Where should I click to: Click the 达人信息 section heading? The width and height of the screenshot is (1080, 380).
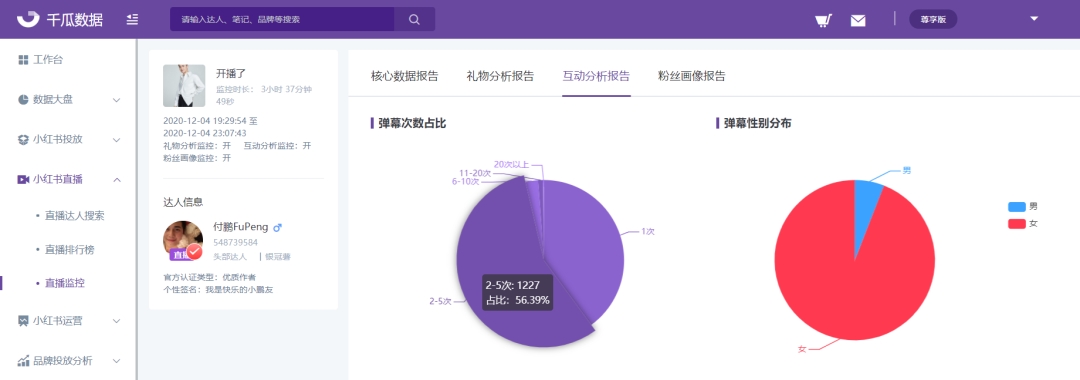(x=183, y=202)
